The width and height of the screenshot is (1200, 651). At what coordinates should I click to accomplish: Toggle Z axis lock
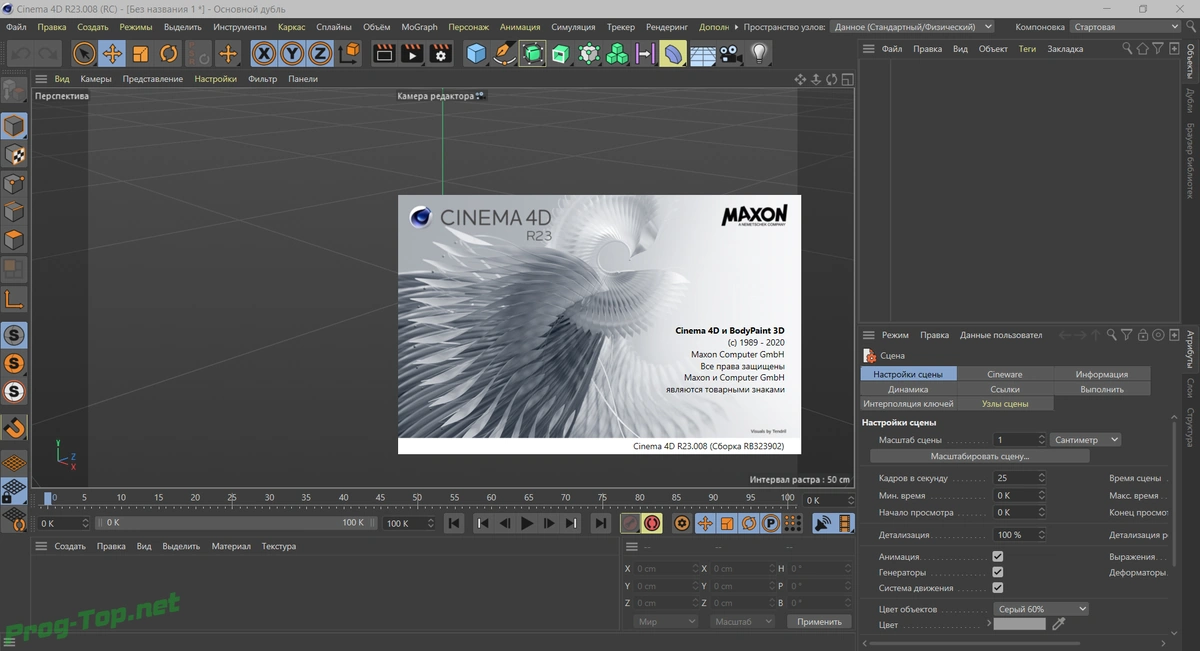320,53
